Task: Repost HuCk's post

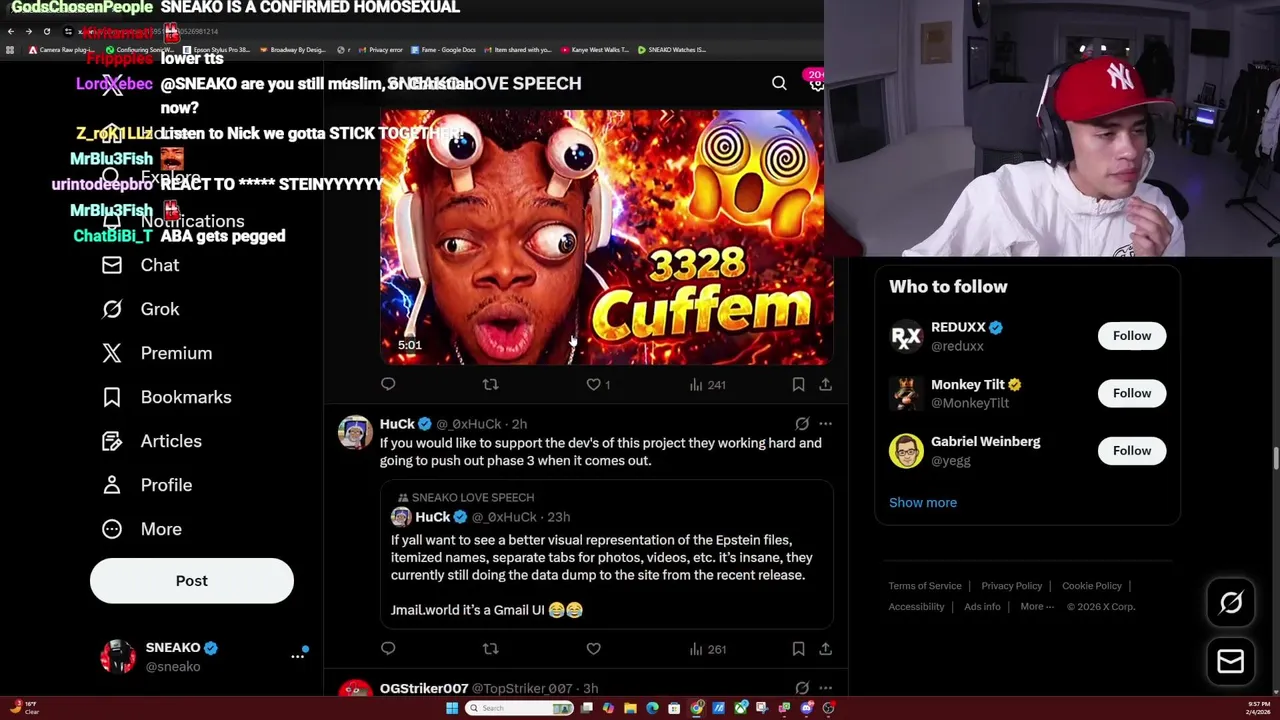Action: (x=490, y=649)
